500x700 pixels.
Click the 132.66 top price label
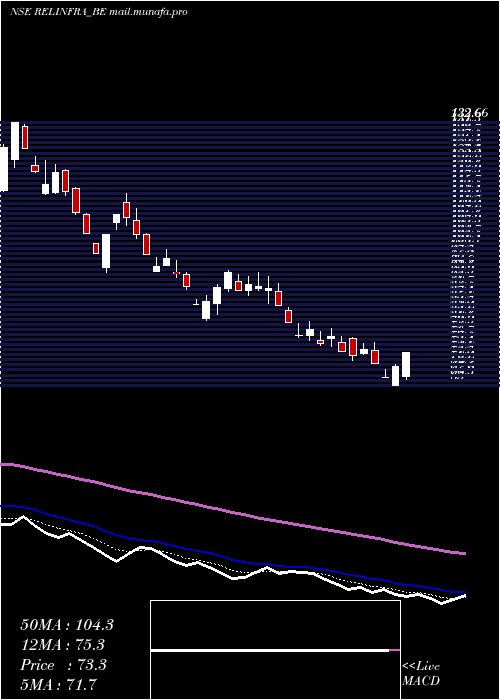coord(470,113)
